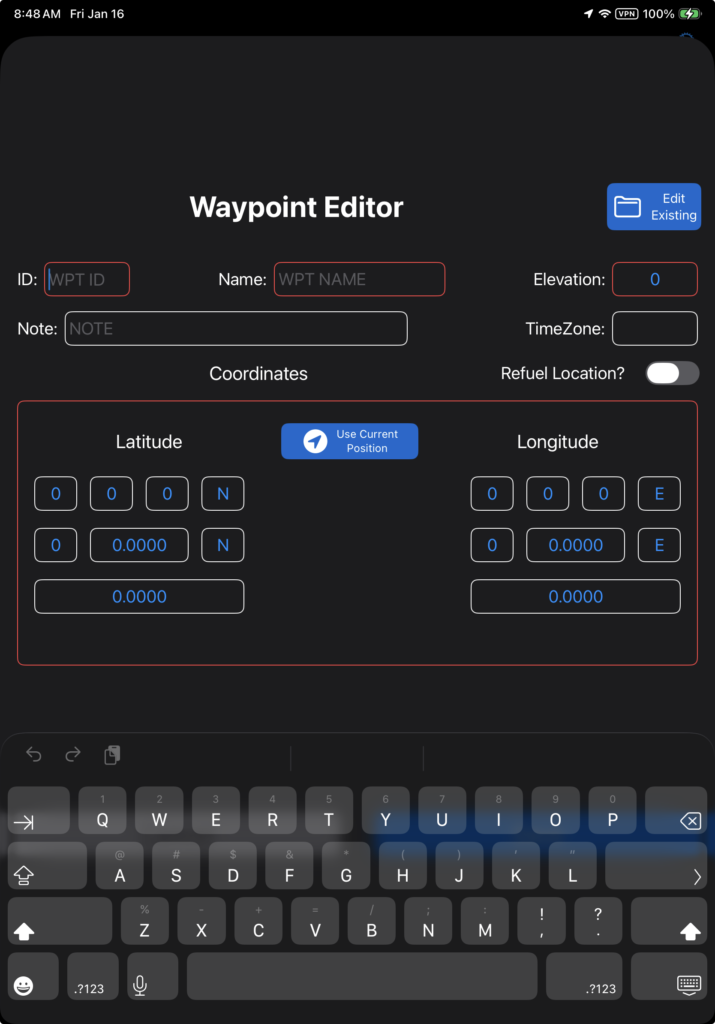715x1024 pixels.
Task: Tap the undo arrow in keyboard toolbar
Action: (34, 755)
